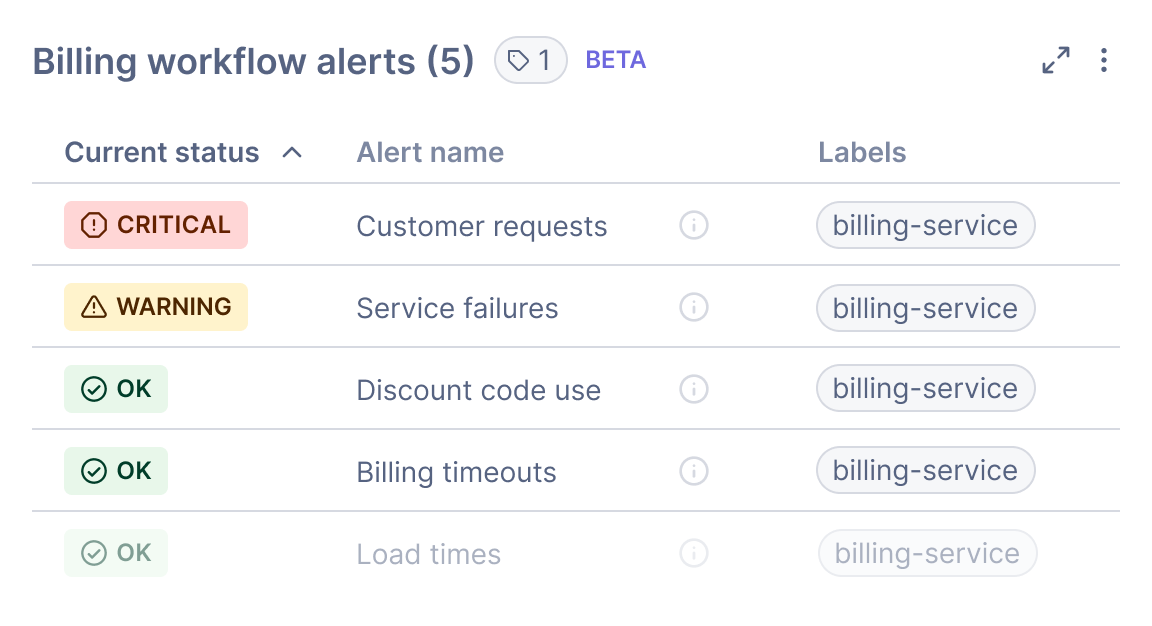Click the BETA tag in the header
Screen dimensions: 1152x626
616,61
